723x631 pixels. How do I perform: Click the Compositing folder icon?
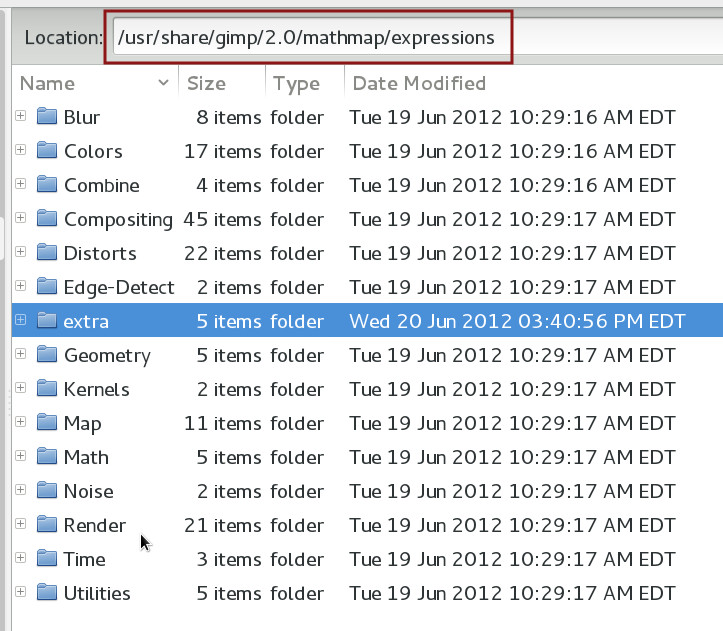[x=47, y=218]
